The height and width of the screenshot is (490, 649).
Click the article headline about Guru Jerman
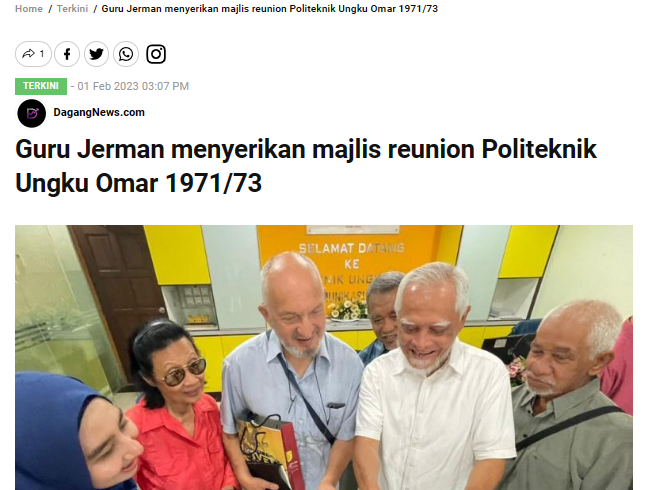[x=305, y=166]
